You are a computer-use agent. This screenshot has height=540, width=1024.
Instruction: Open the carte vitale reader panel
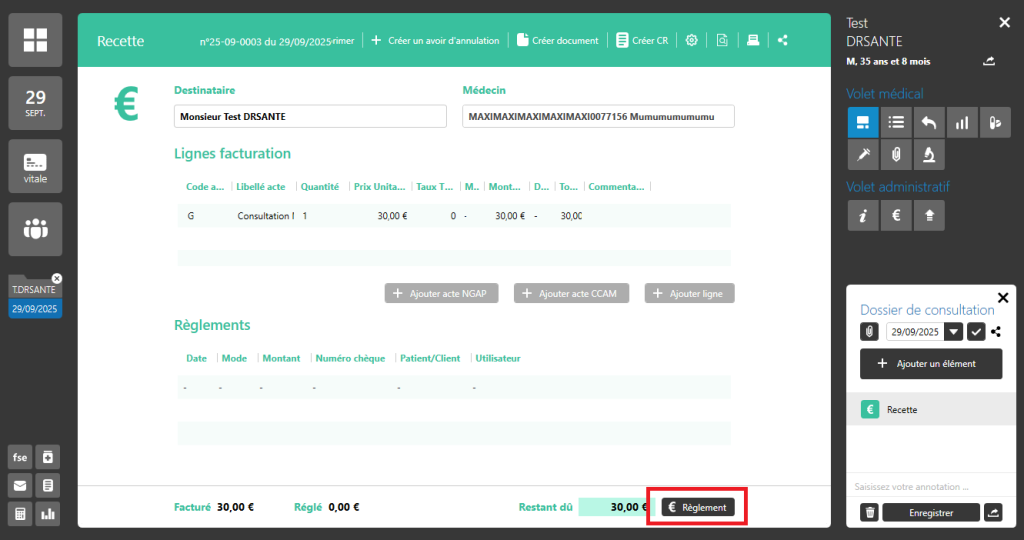(35, 166)
